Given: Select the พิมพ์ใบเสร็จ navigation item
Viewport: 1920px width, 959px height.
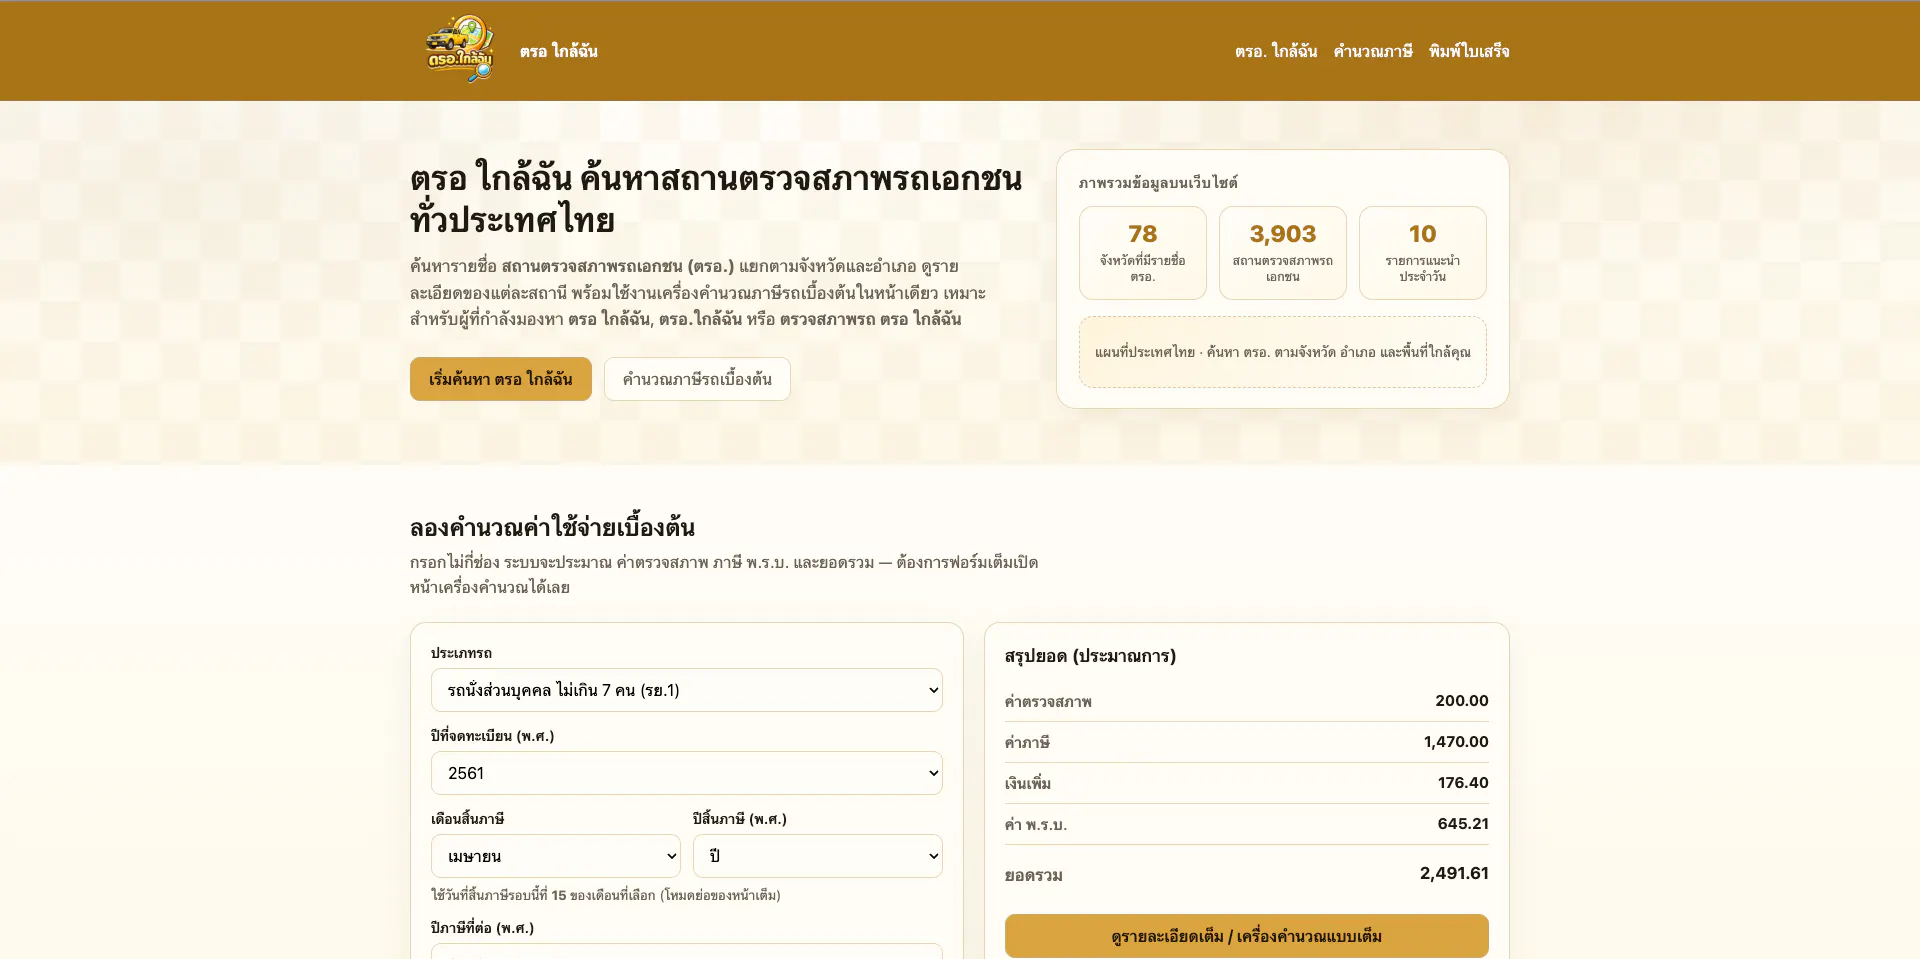Looking at the screenshot, I should (x=1469, y=51).
